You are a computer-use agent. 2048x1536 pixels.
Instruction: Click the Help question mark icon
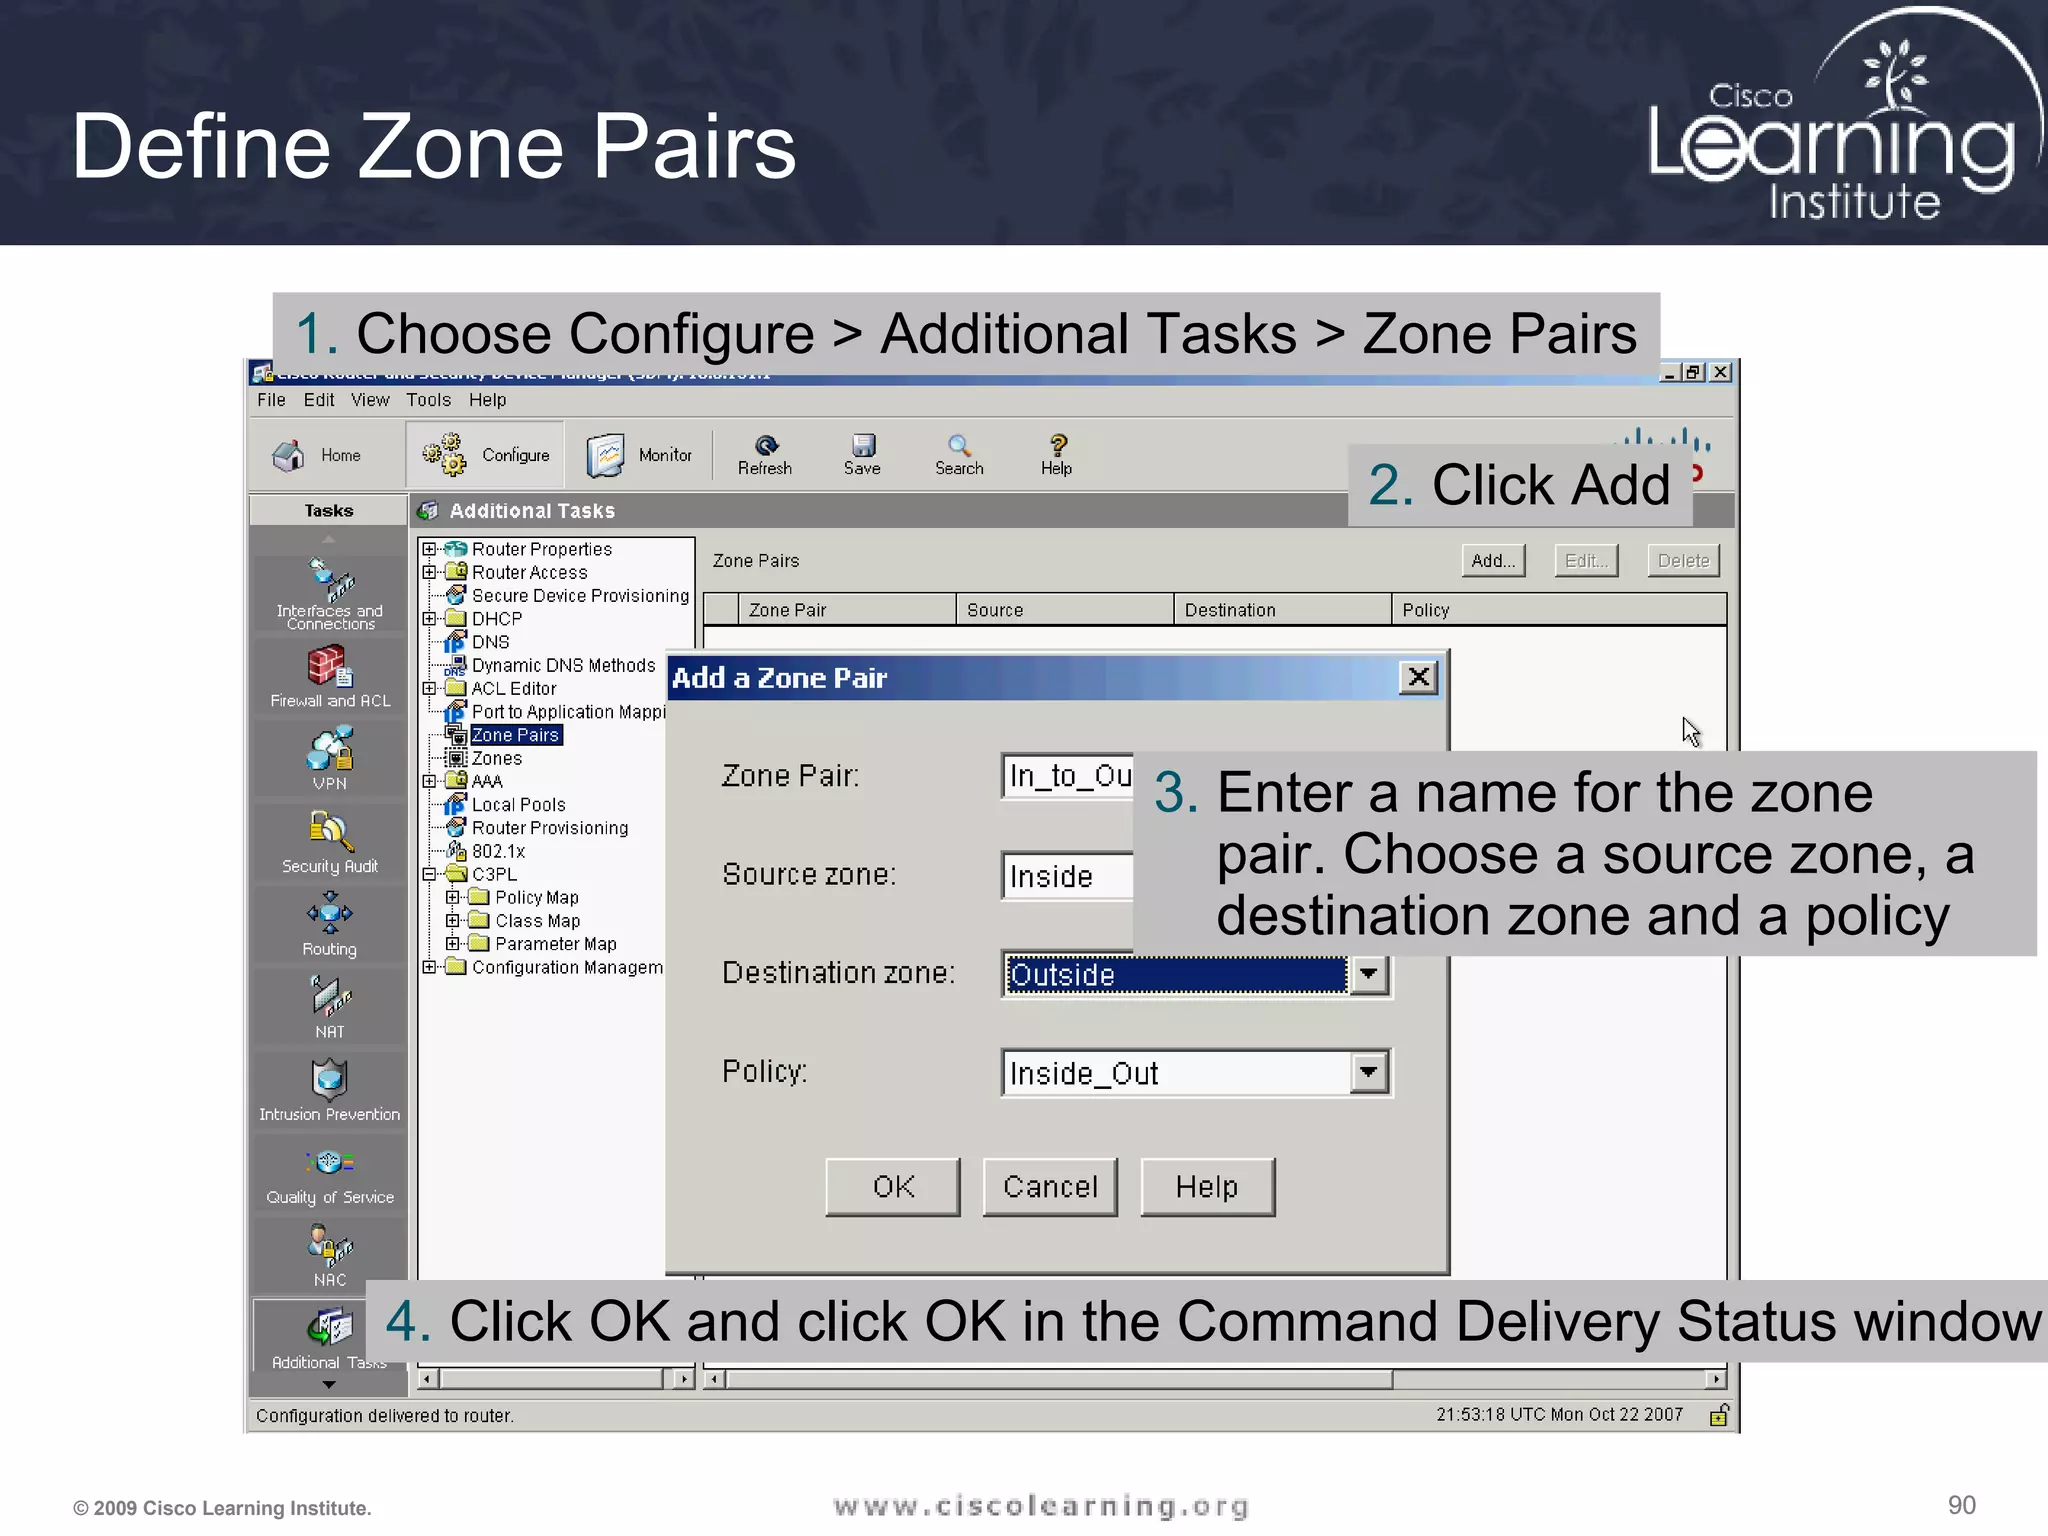pos(1058,445)
